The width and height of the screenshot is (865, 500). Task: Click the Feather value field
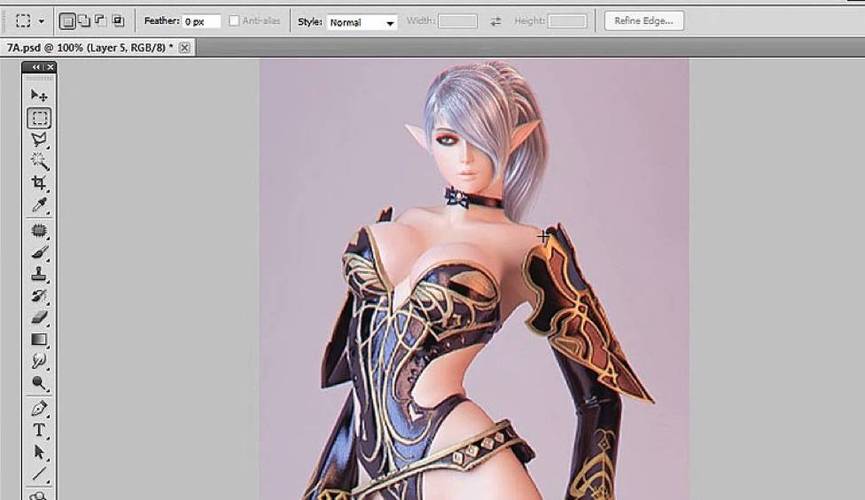point(201,22)
